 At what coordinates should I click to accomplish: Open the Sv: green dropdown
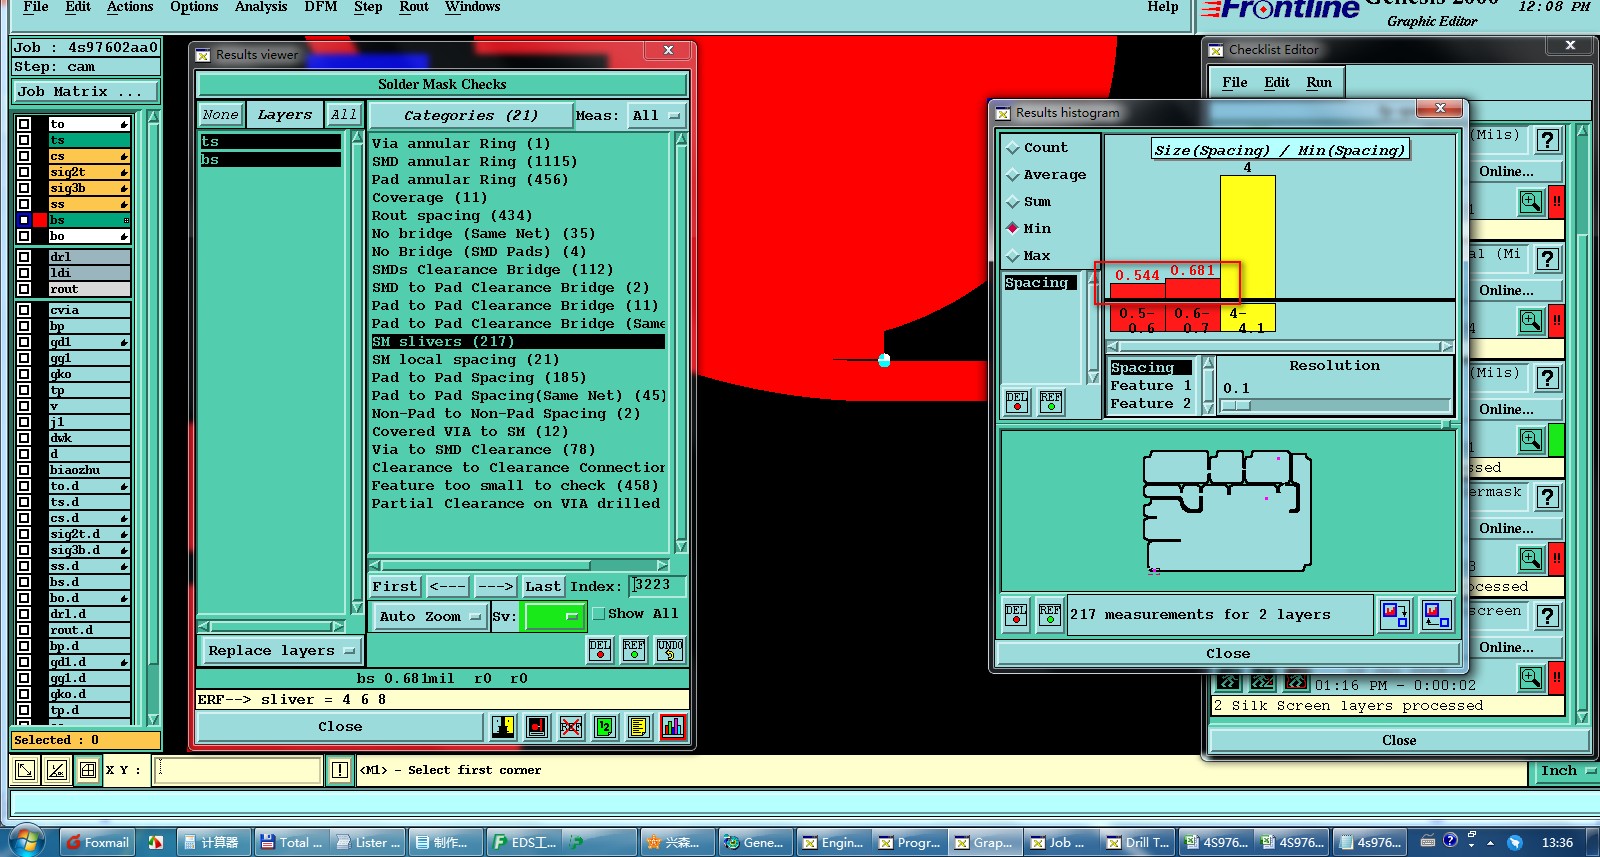[x=555, y=616]
